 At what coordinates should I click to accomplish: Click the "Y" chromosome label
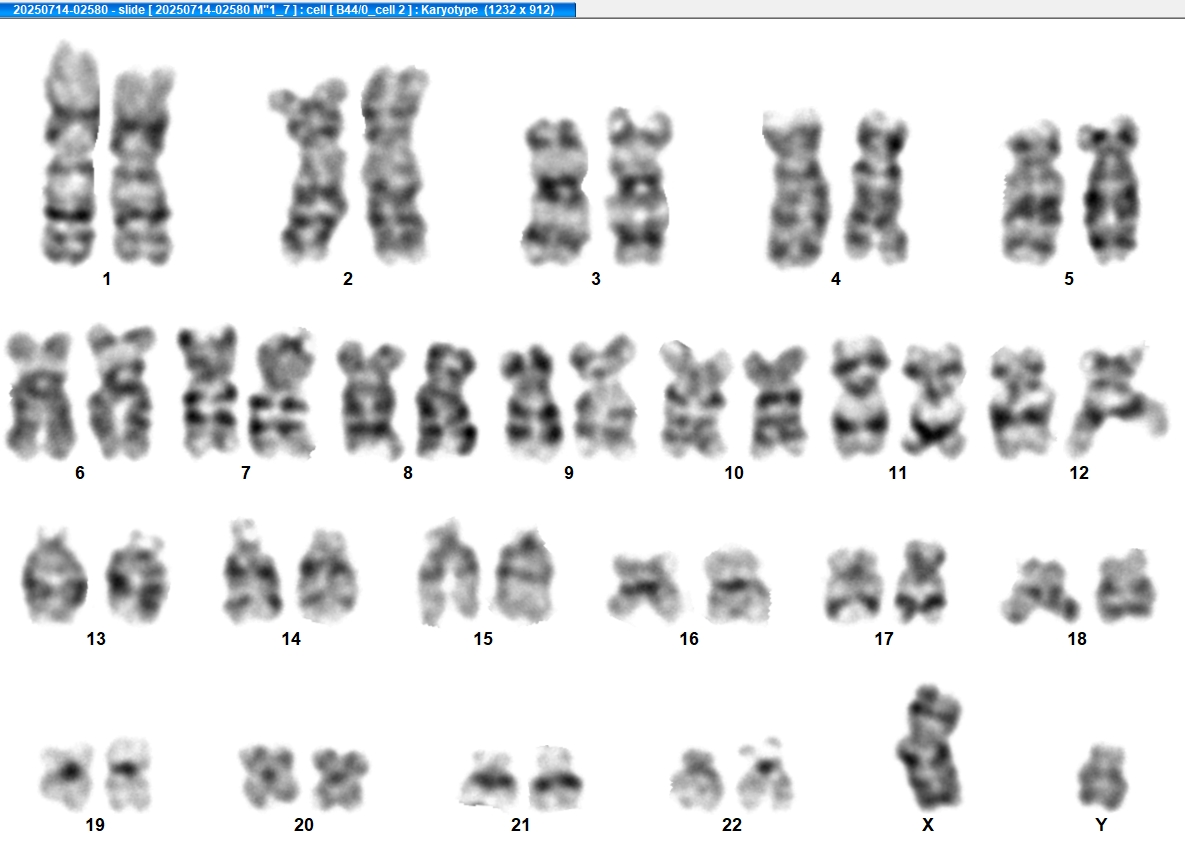coord(1101,825)
